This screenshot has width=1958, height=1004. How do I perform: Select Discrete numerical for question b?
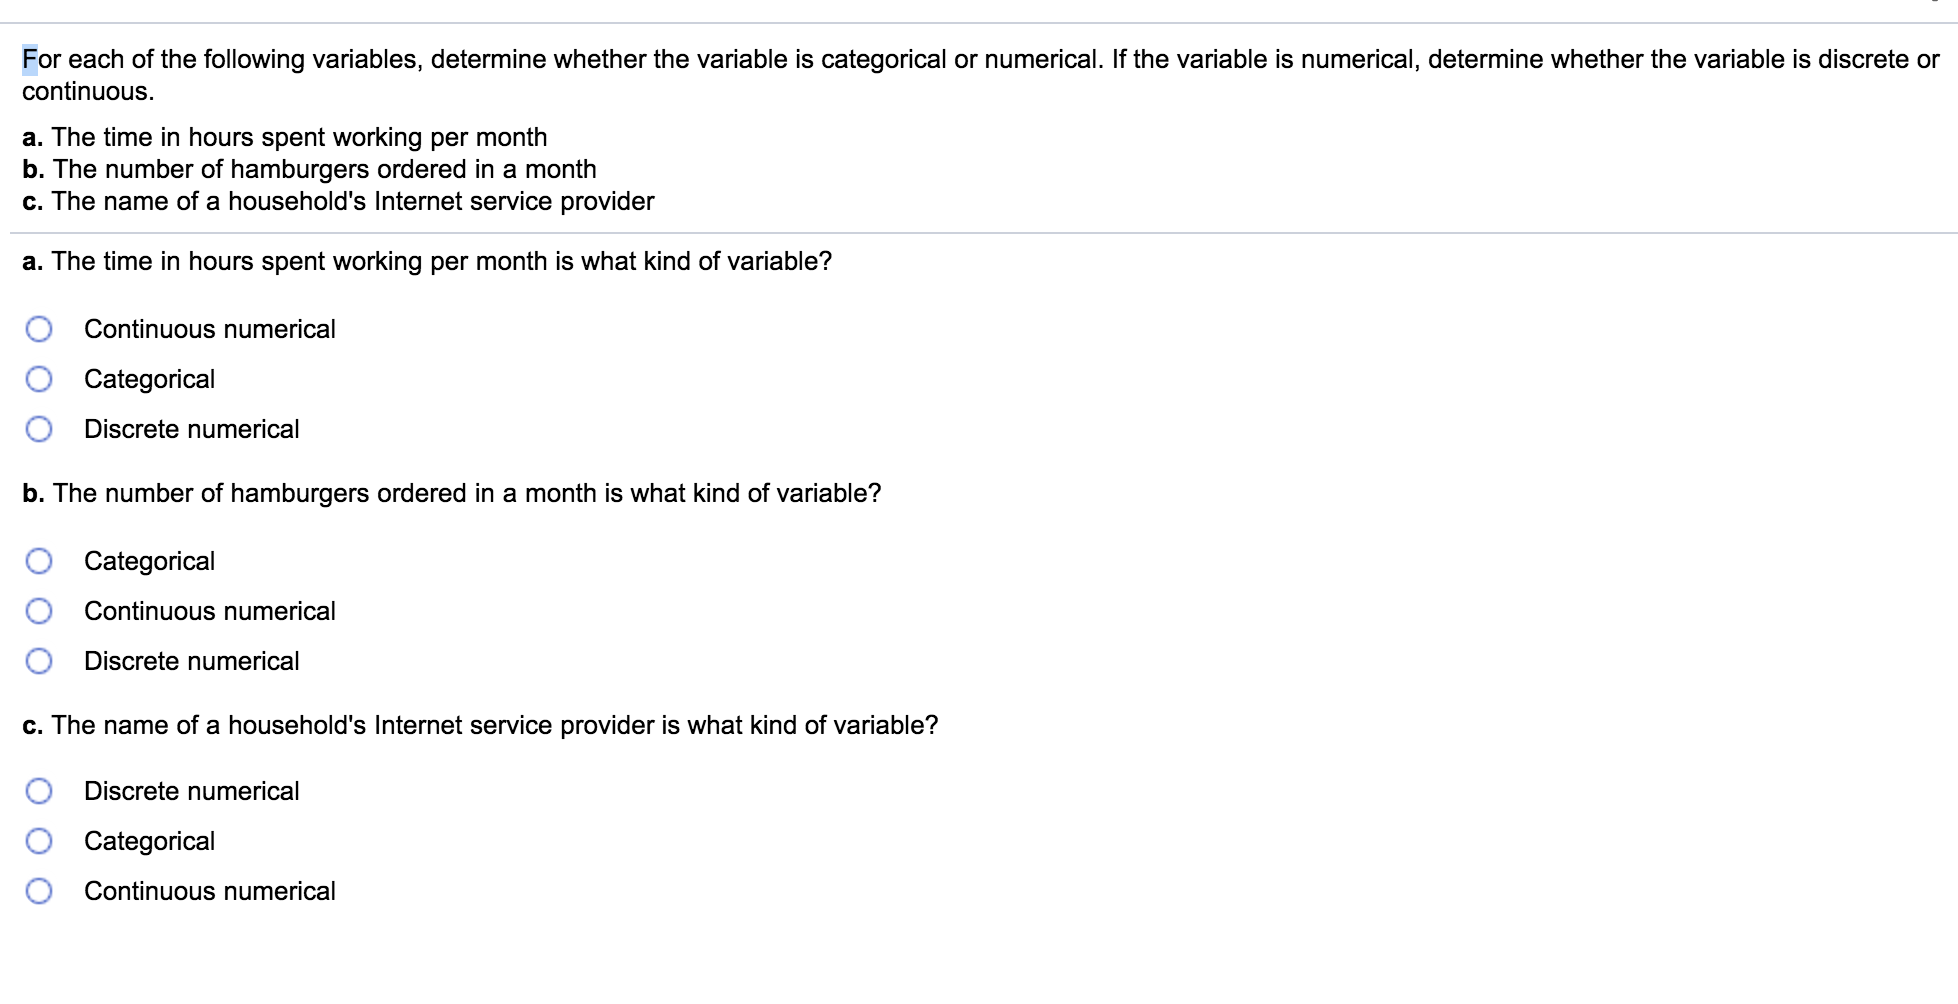pos(39,660)
